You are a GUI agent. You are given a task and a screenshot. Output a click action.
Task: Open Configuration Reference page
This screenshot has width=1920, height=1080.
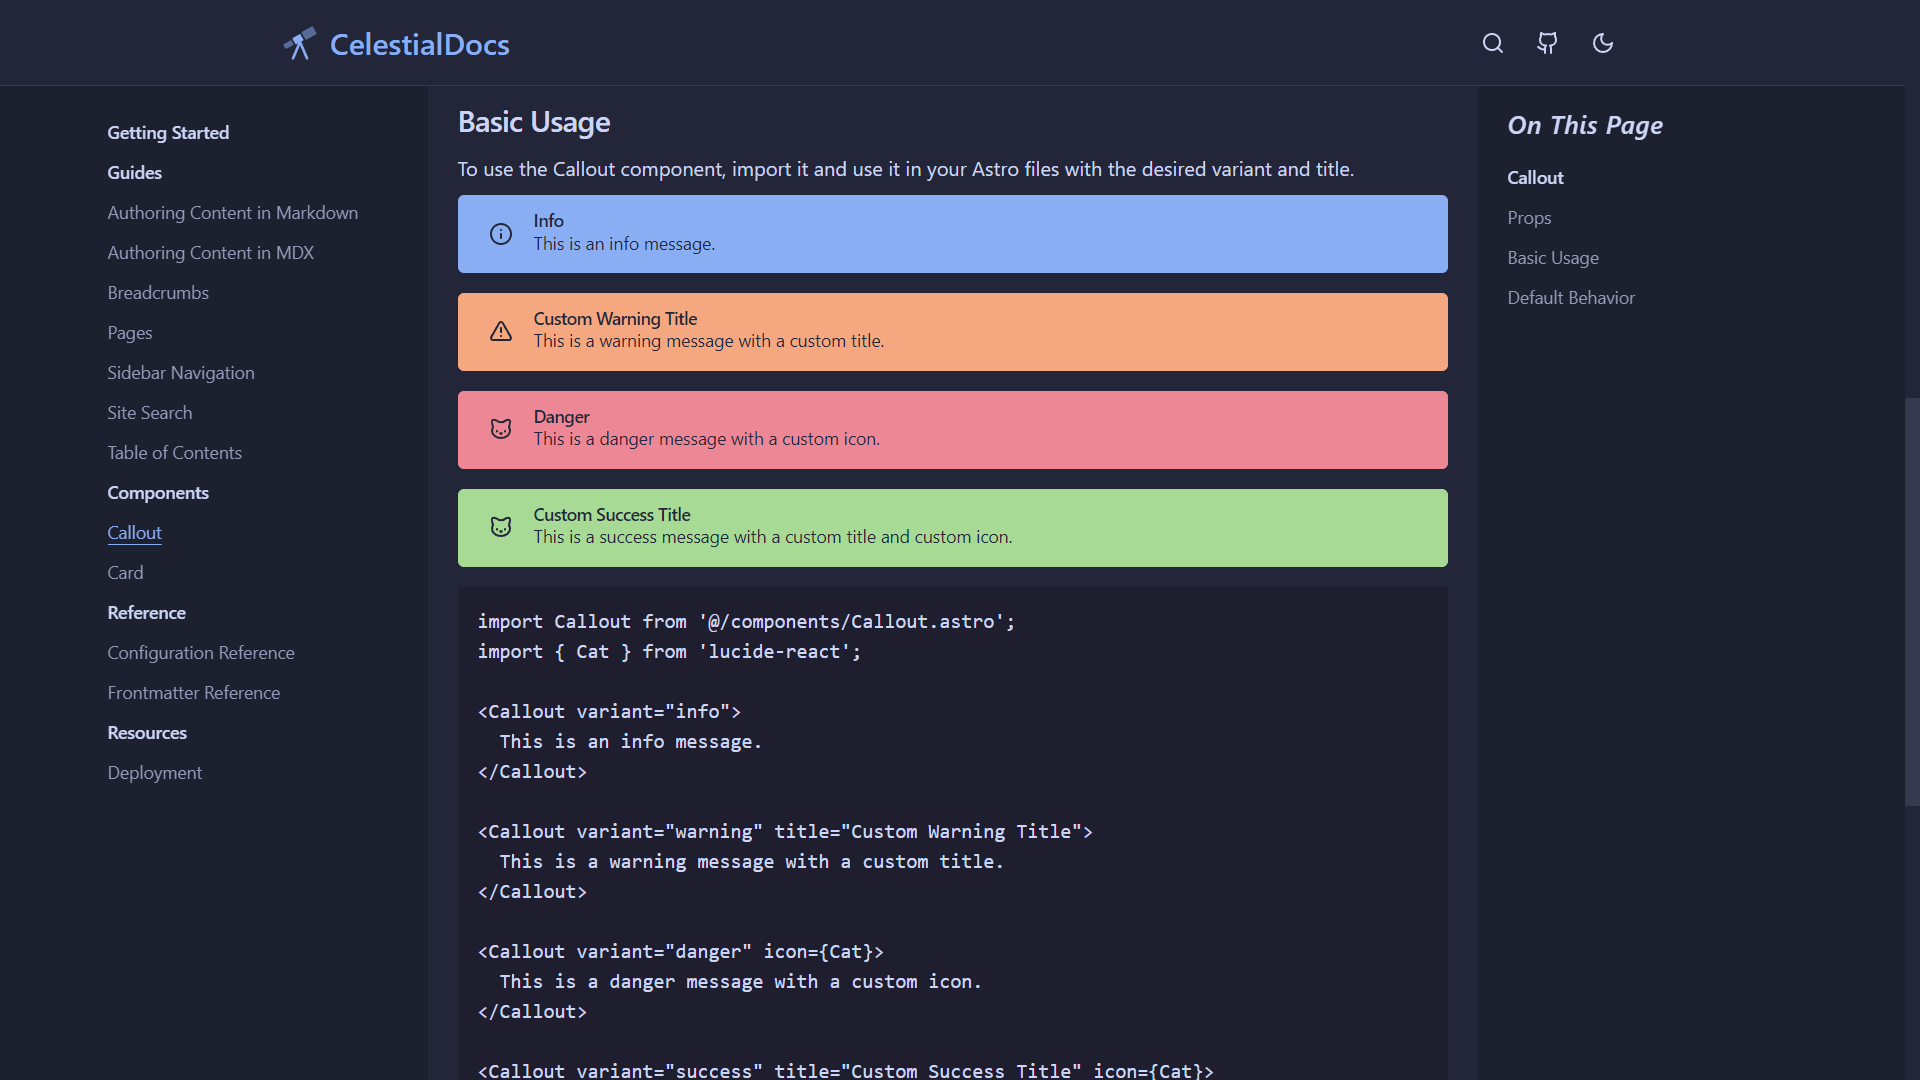point(201,653)
